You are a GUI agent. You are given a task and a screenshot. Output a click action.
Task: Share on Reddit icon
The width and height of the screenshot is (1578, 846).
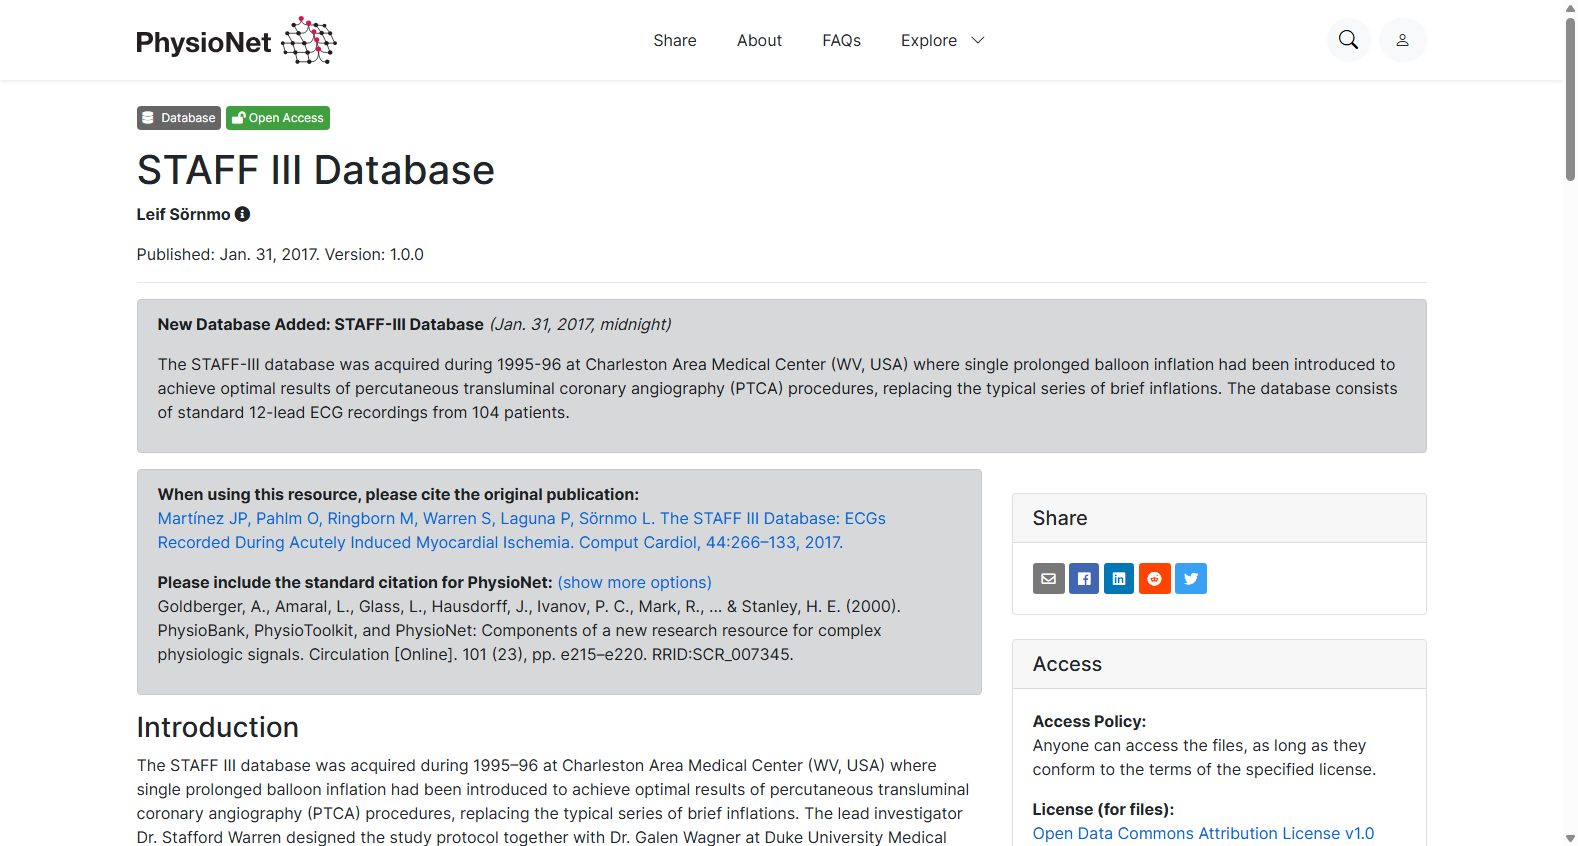(1155, 578)
